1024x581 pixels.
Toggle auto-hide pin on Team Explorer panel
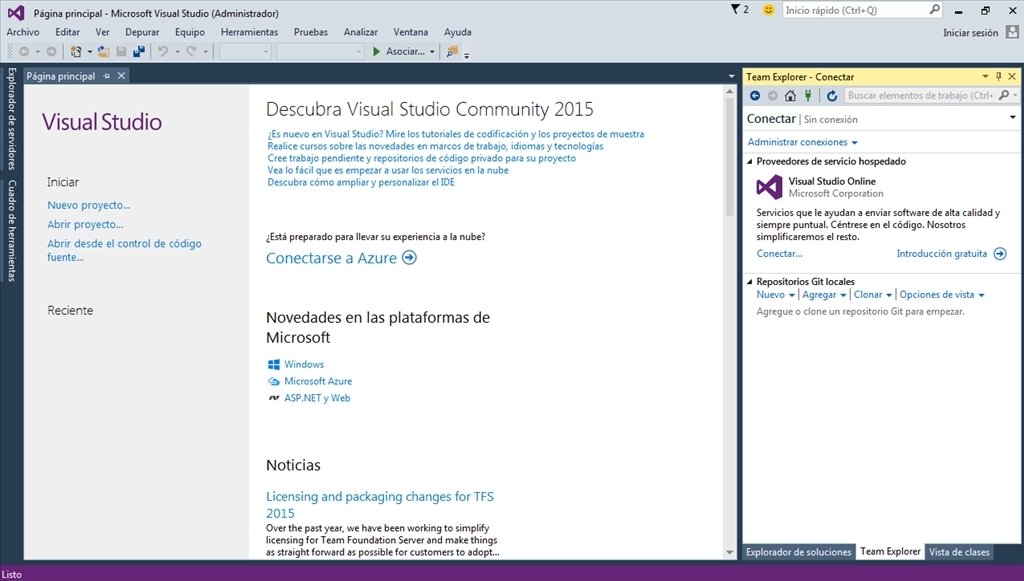point(999,76)
